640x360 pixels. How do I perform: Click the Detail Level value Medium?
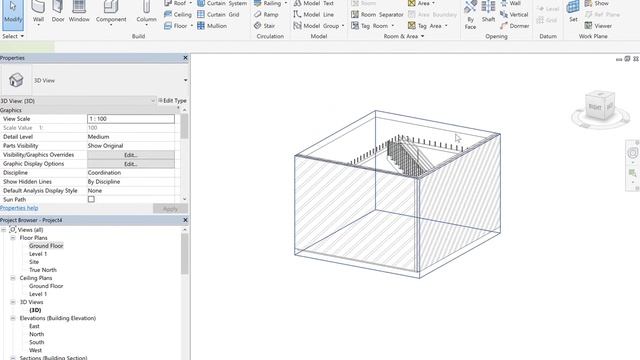tap(98, 137)
